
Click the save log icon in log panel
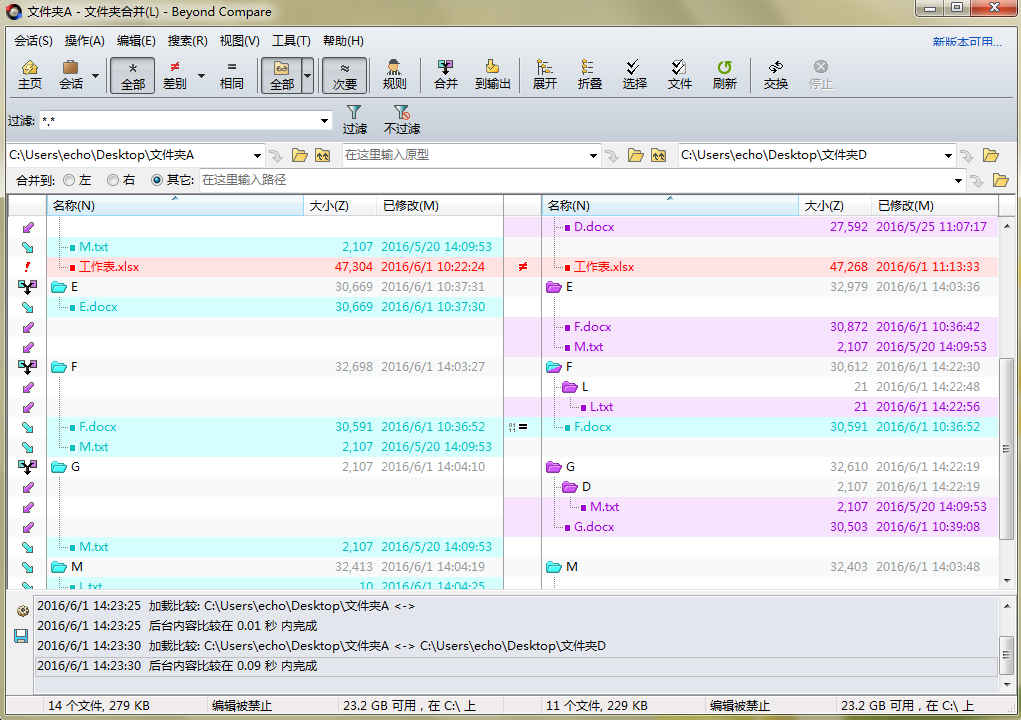point(20,636)
